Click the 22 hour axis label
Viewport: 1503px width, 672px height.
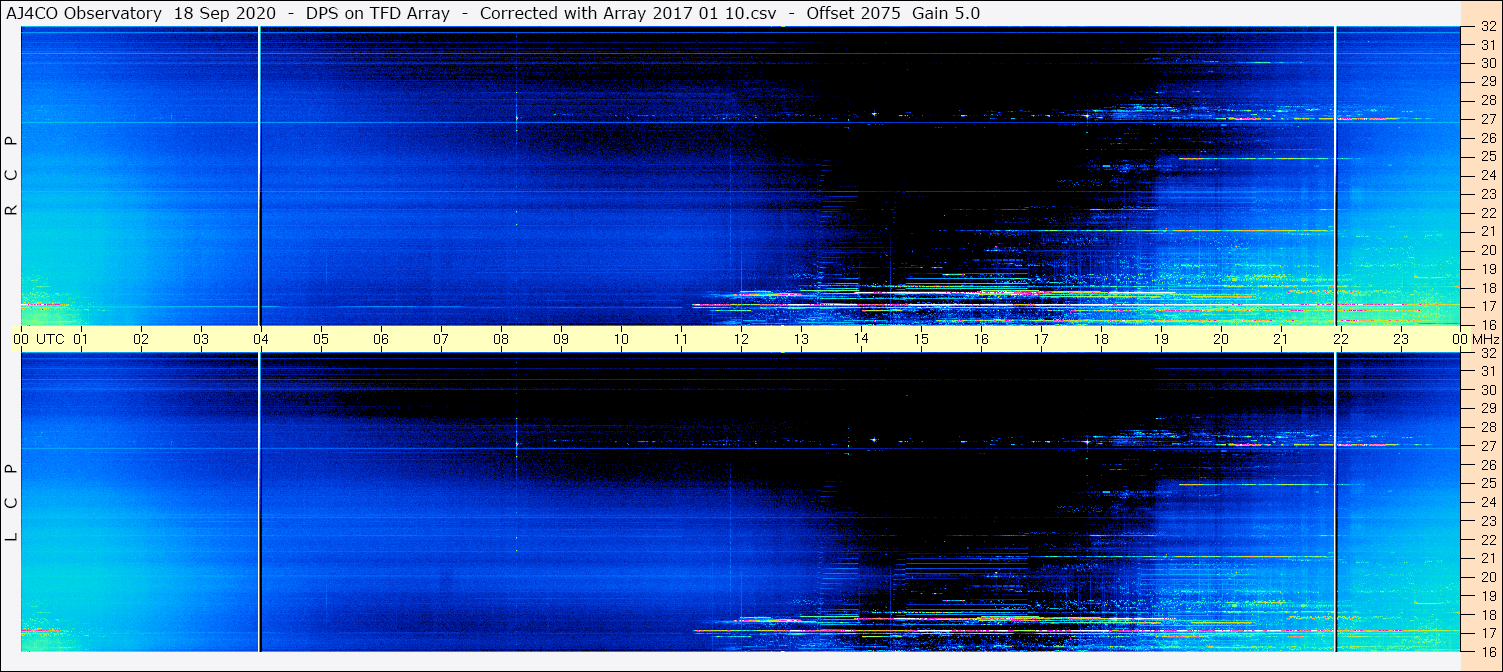click(1341, 339)
